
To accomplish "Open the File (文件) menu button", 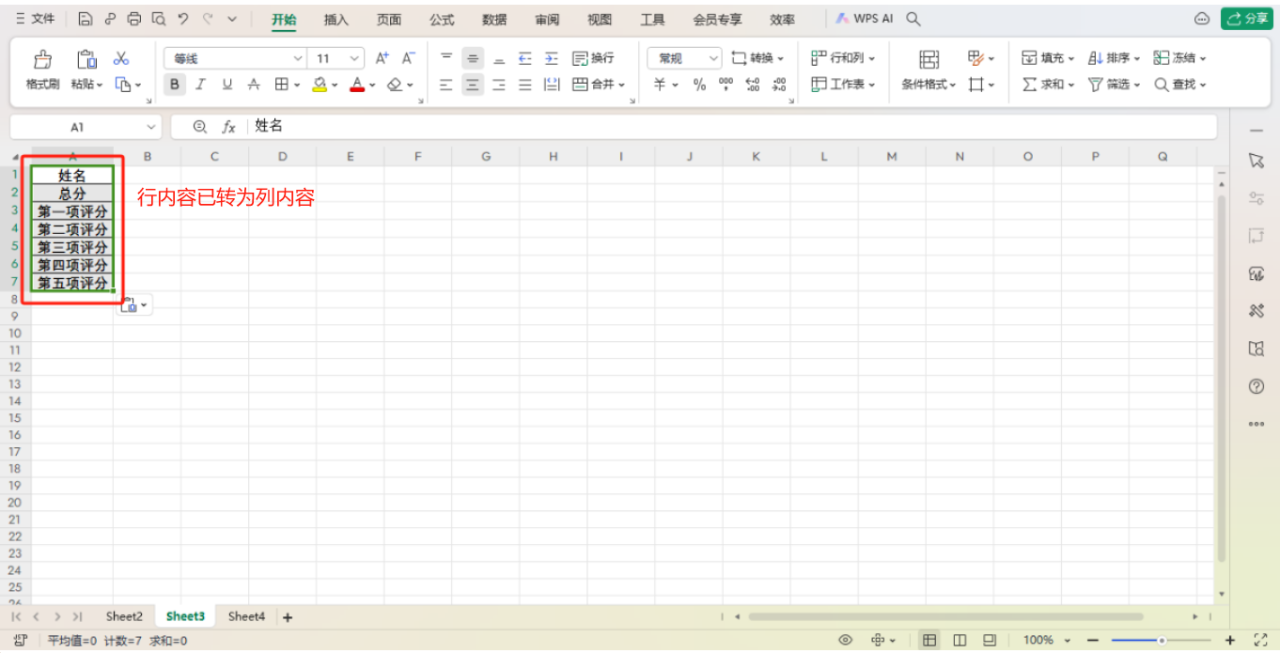I will (x=35, y=19).
